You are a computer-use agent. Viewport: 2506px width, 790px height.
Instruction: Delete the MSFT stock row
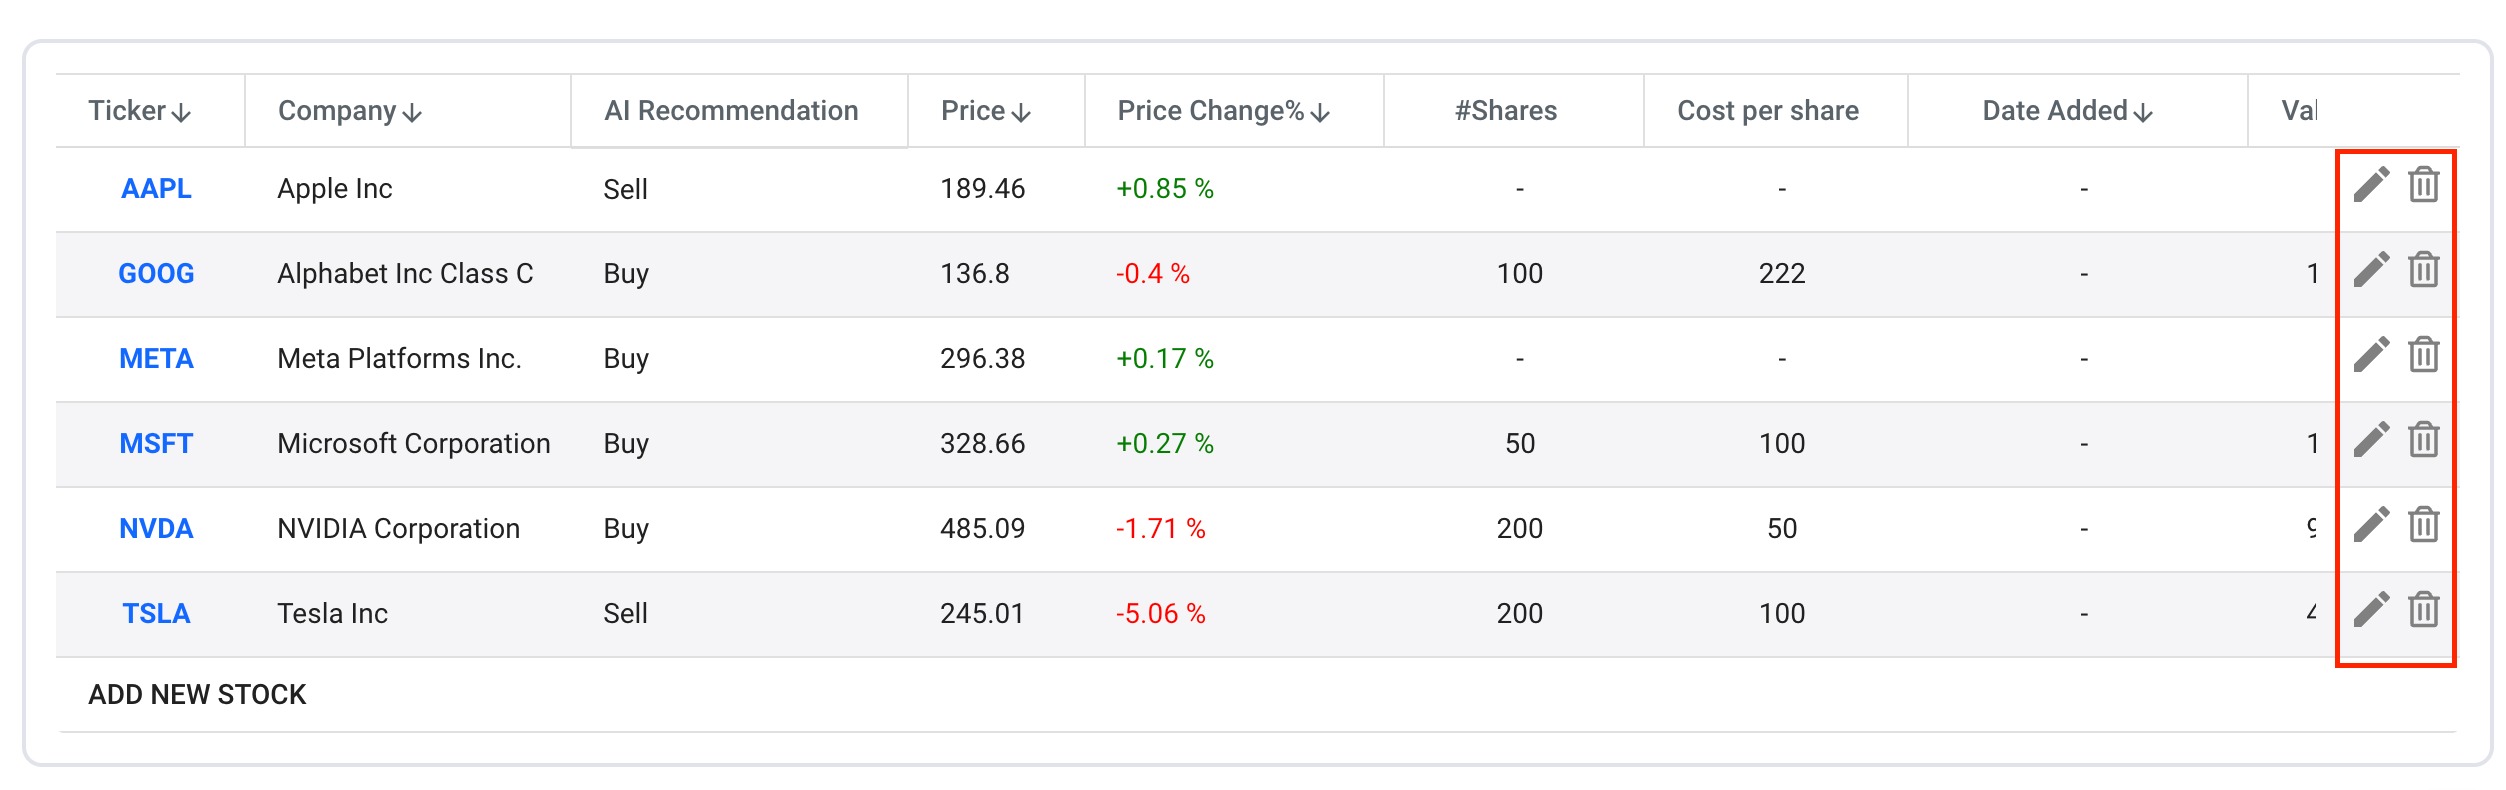point(2423,440)
